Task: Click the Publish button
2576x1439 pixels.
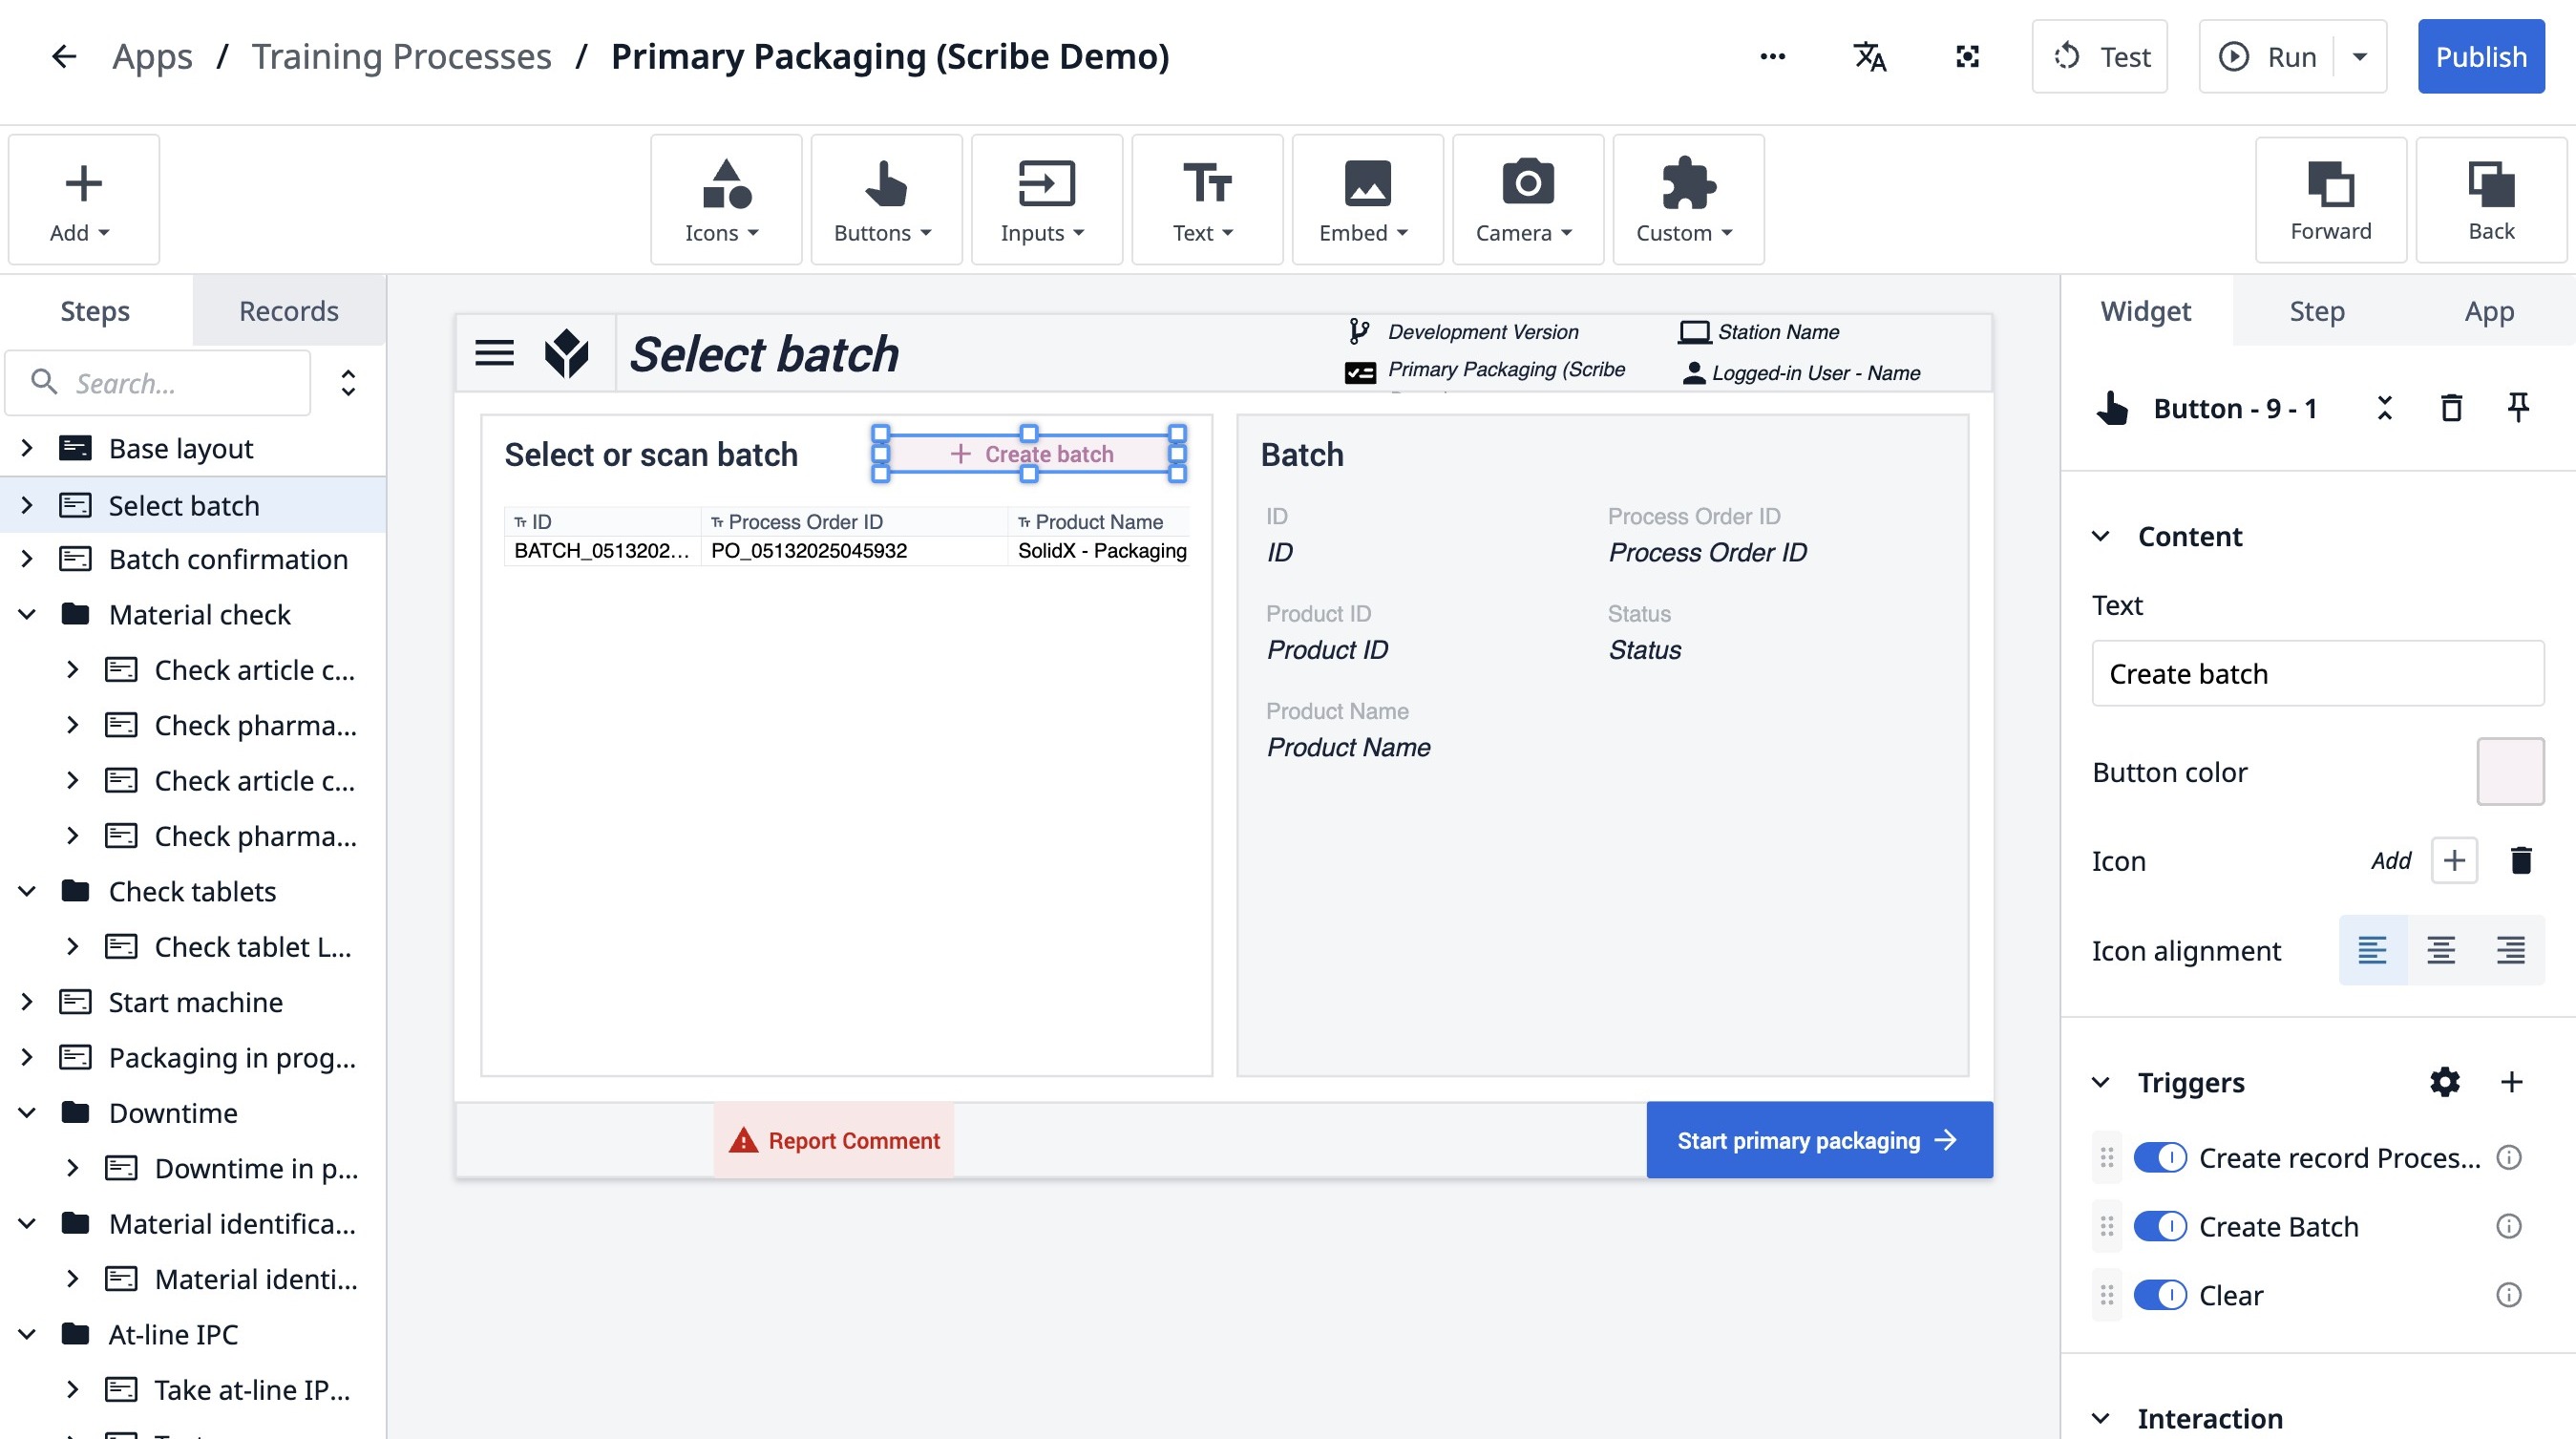Action: (2480, 57)
